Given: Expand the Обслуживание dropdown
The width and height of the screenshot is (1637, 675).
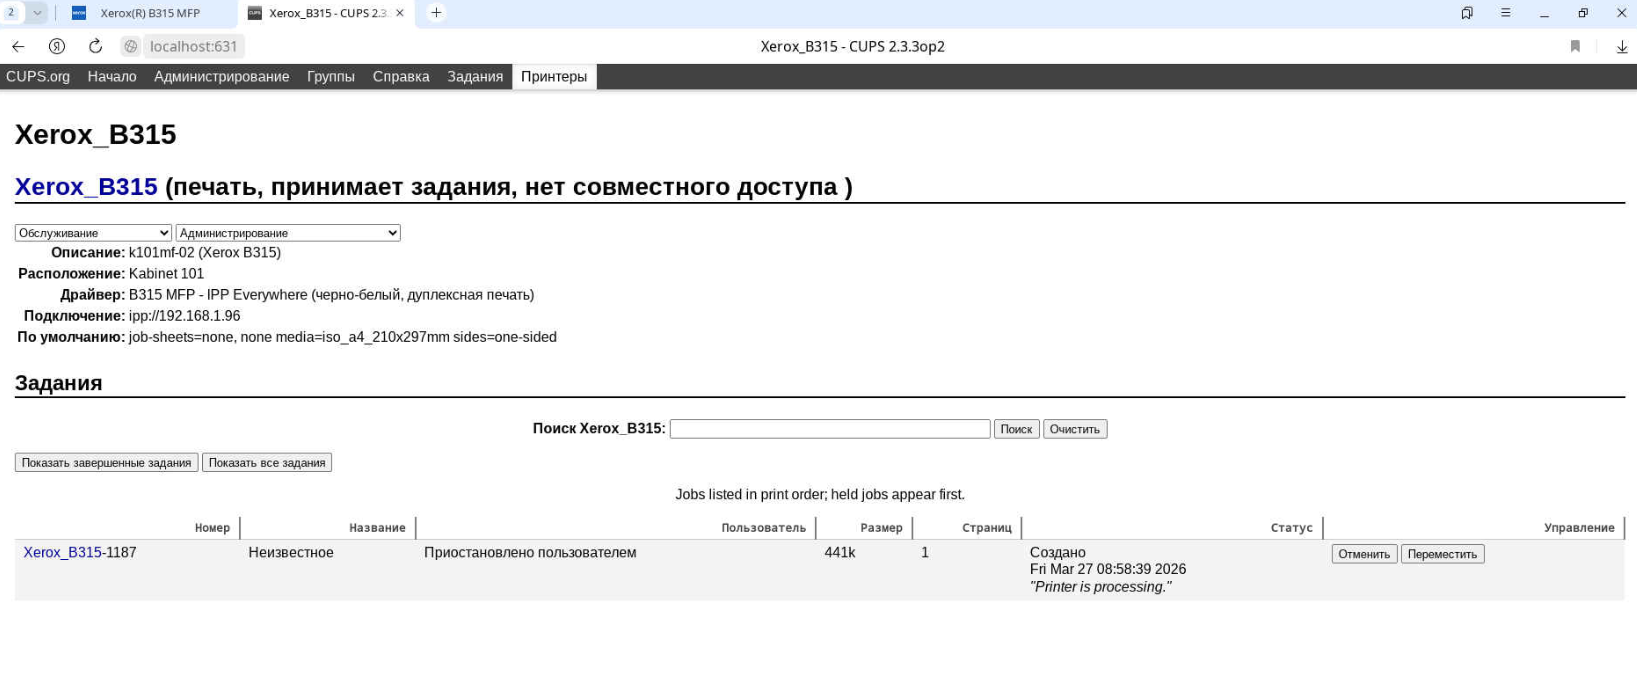Looking at the screenshot, I should pyautogui.click(x=93, y=233).
